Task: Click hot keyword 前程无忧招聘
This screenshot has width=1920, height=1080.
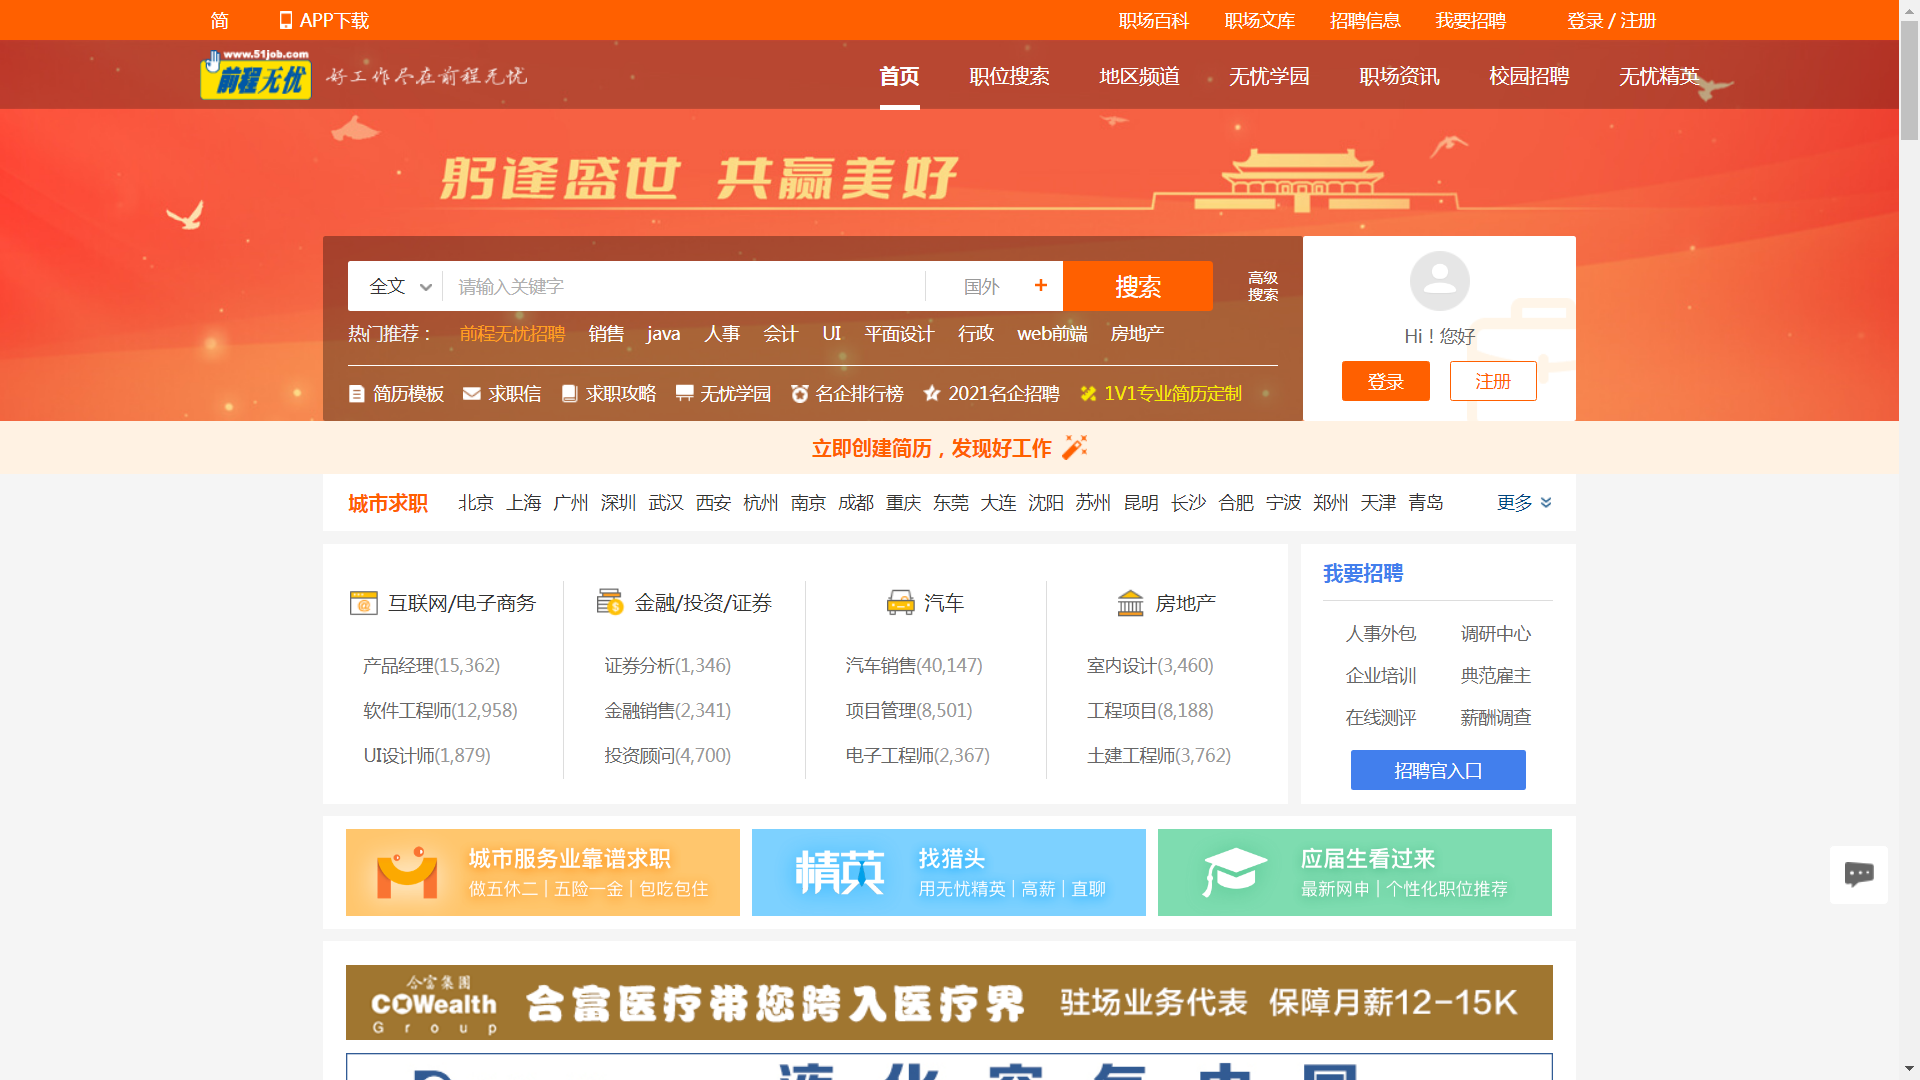Action: click(x=512, y=334)
